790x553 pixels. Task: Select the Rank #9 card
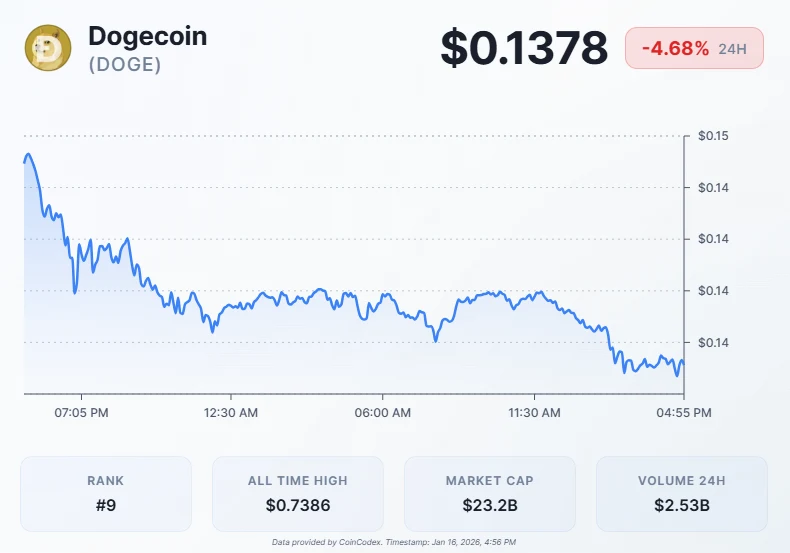106,493
